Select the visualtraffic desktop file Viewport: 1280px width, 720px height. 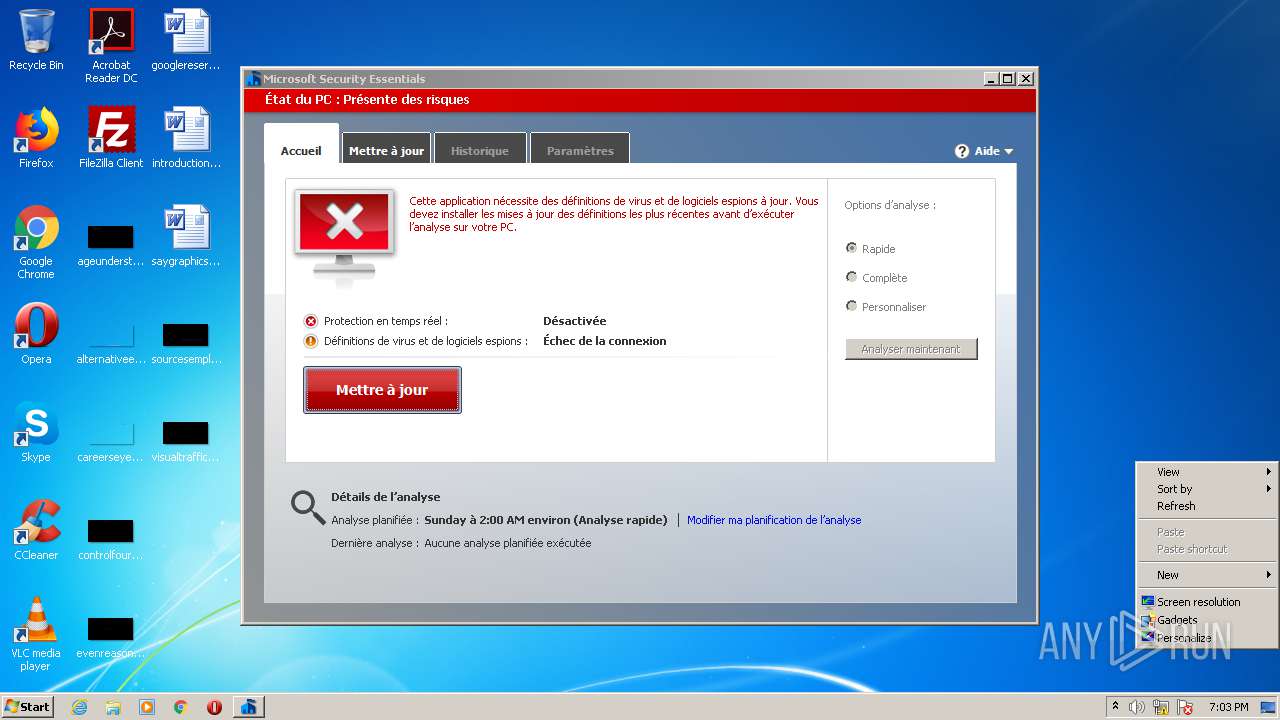click(186, 441)
